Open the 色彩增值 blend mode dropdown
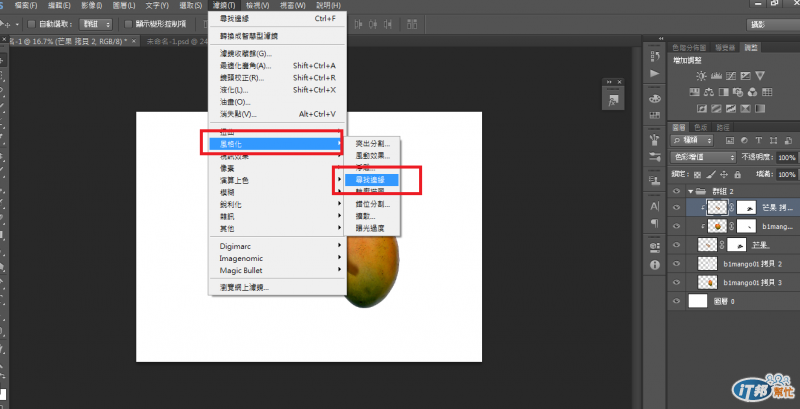This screenshot has height=409, width=800. coord(704,157)
